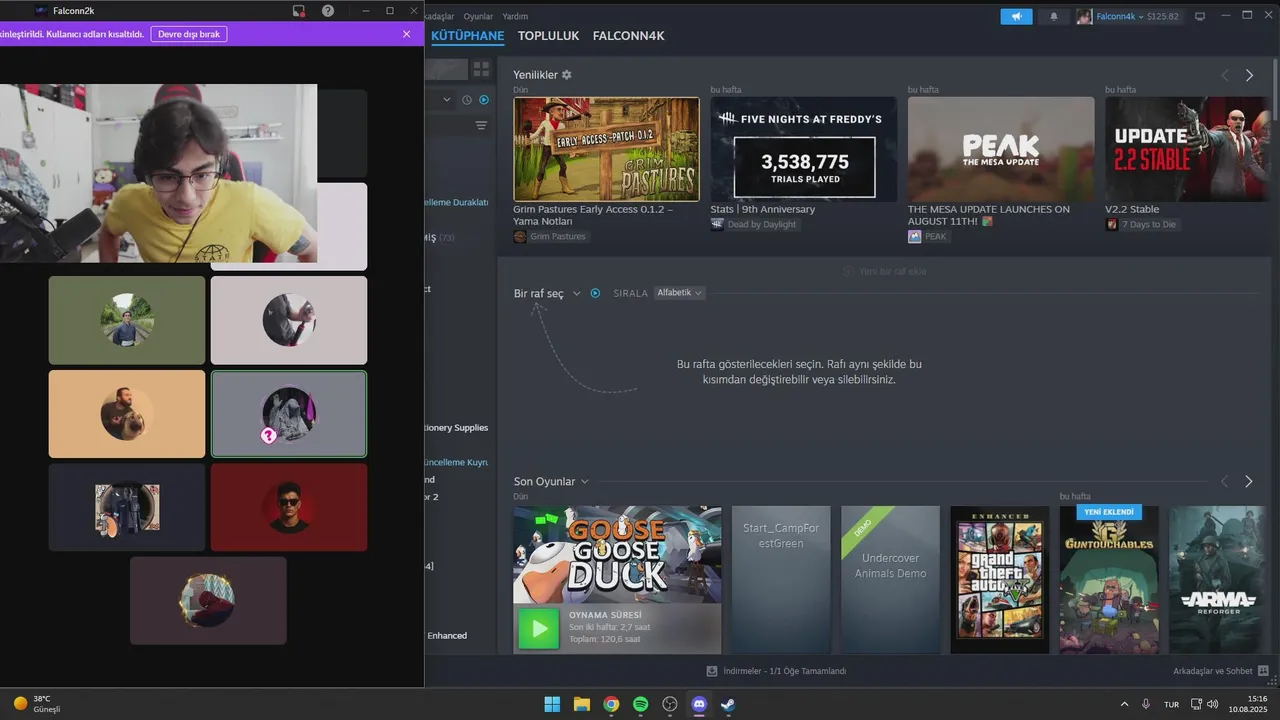
Task: Open Steam downloads İndirmeler status
Action: point(776,671)
